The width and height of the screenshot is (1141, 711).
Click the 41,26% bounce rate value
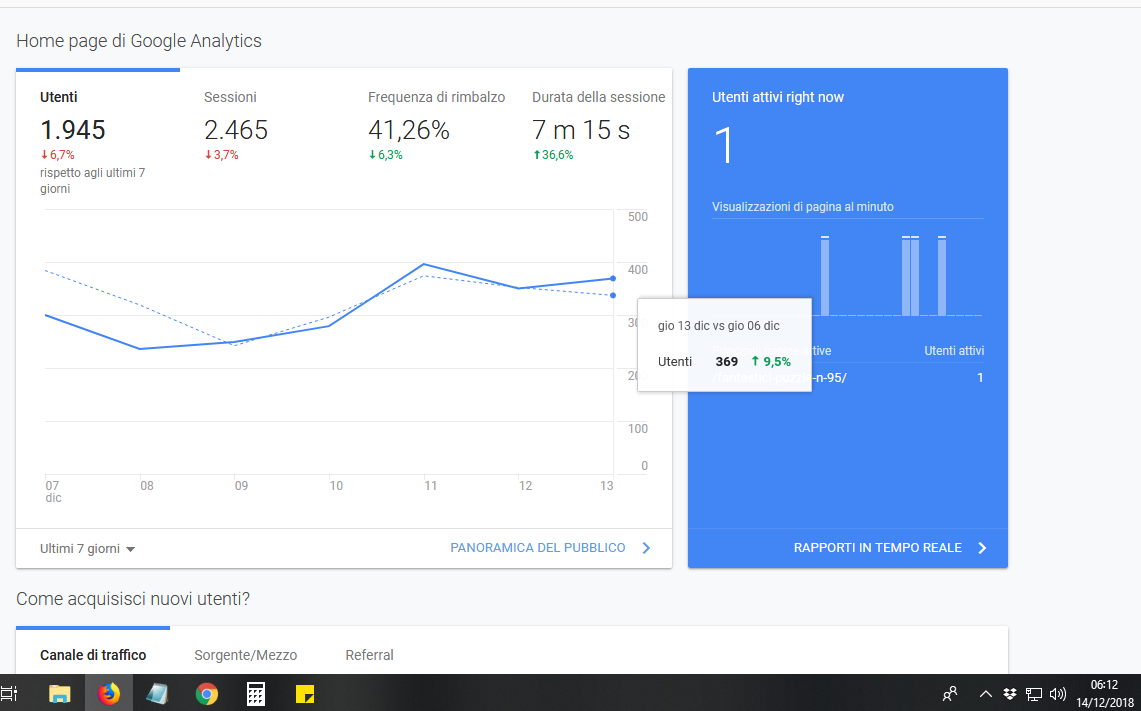tap(408, 130)
